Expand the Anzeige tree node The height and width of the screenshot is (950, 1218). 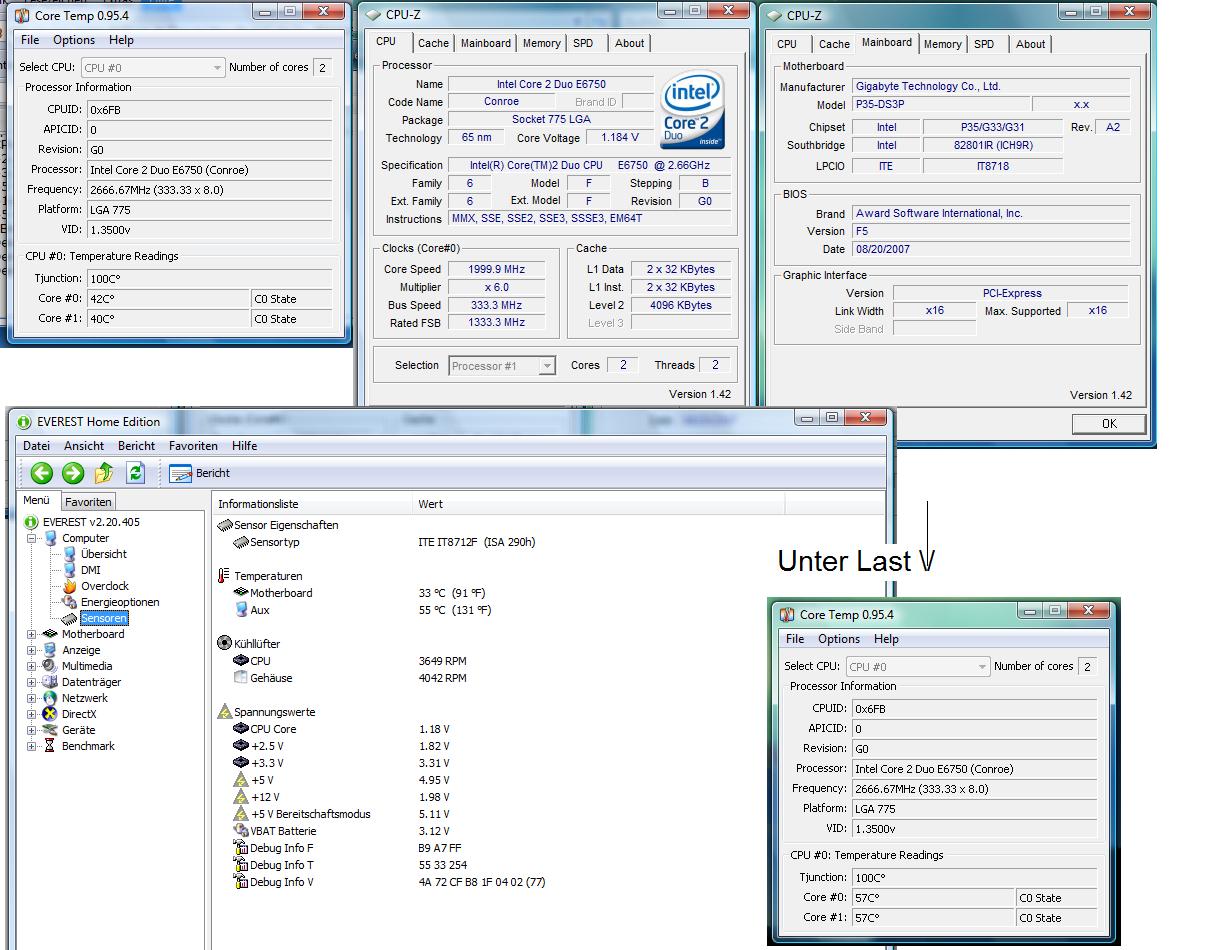point(32,650)
